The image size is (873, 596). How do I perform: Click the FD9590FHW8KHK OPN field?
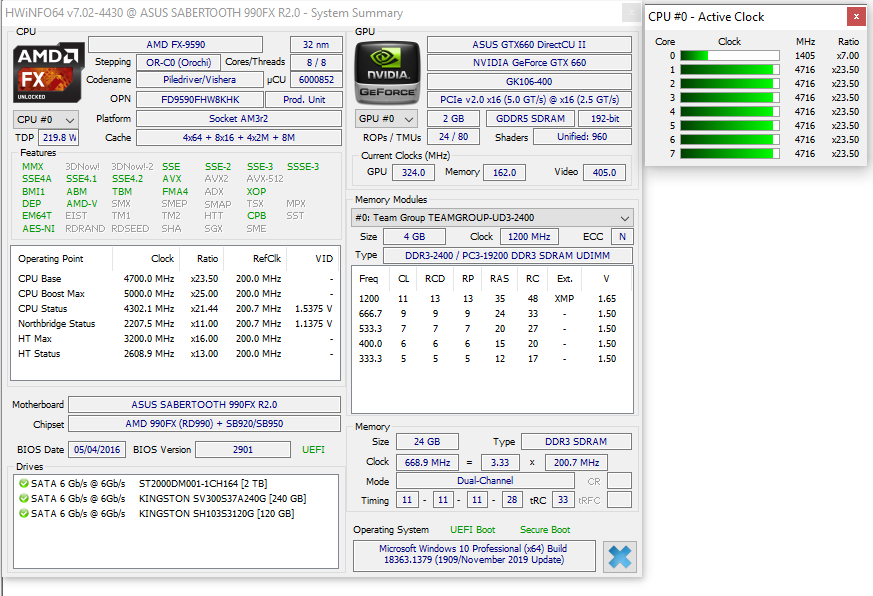coord(200,100)
